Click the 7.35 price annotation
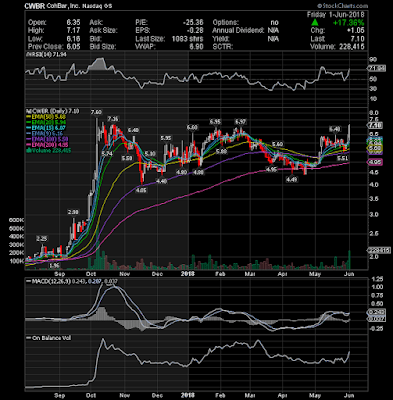393x400 pixels. tap(112, 119)
